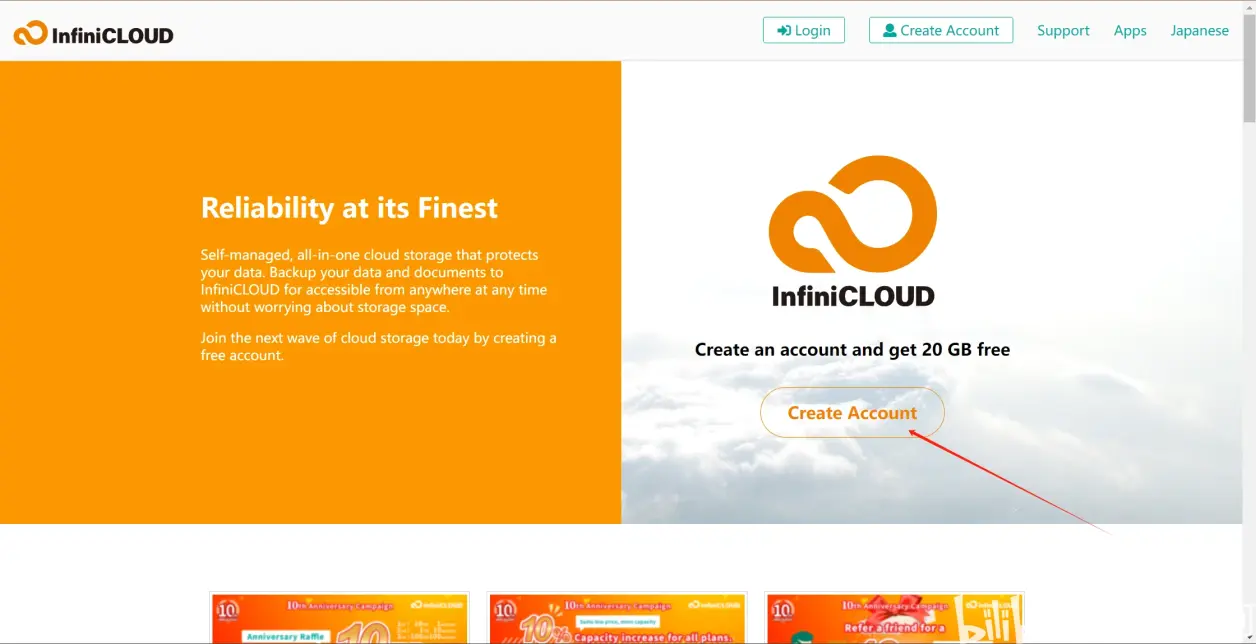Open the Refer a friend campaign banner

[x=894, y=618]
